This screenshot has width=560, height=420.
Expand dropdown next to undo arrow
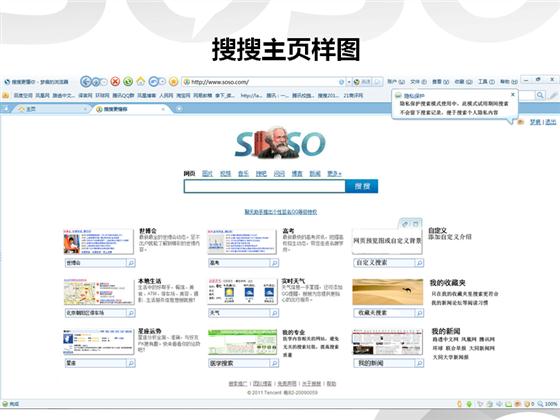click(162, 82)
